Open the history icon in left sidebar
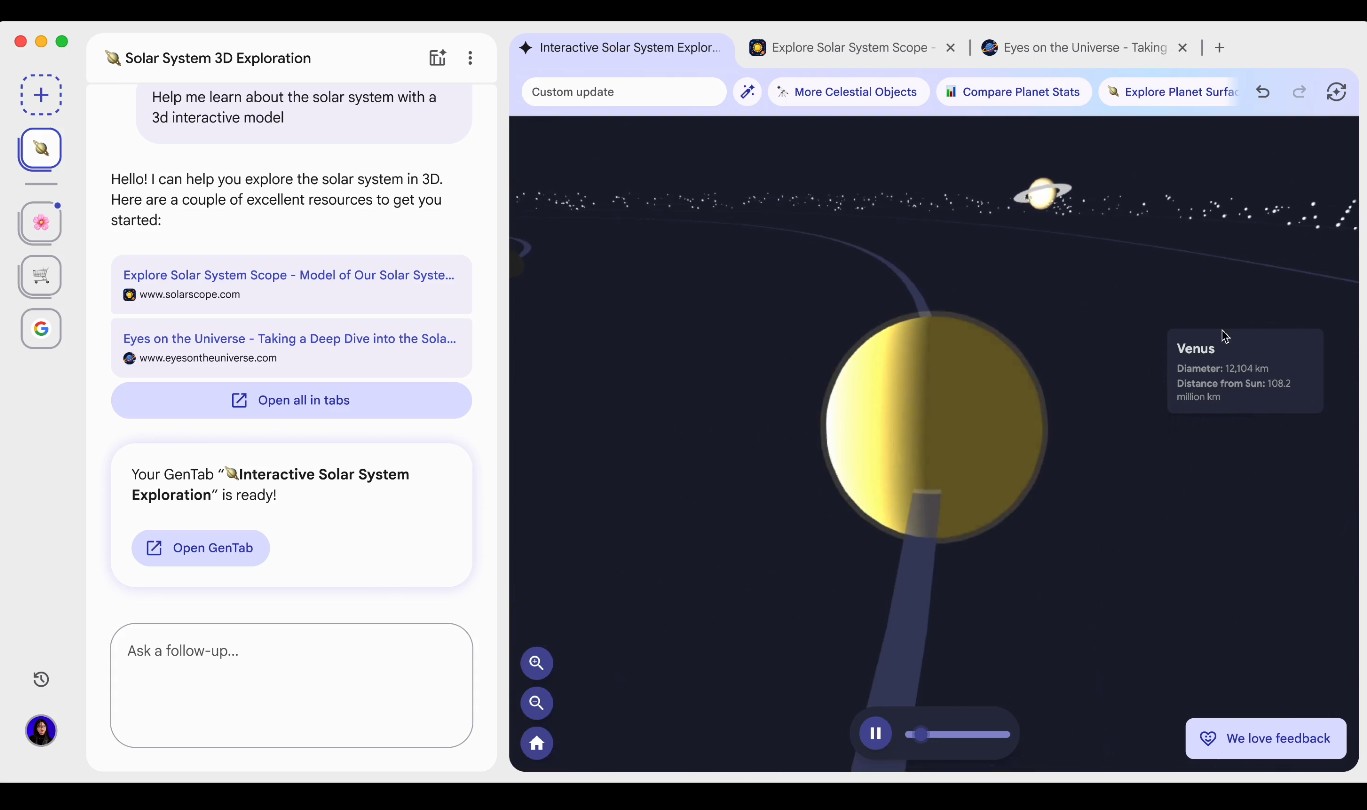 tap(41, 680)
